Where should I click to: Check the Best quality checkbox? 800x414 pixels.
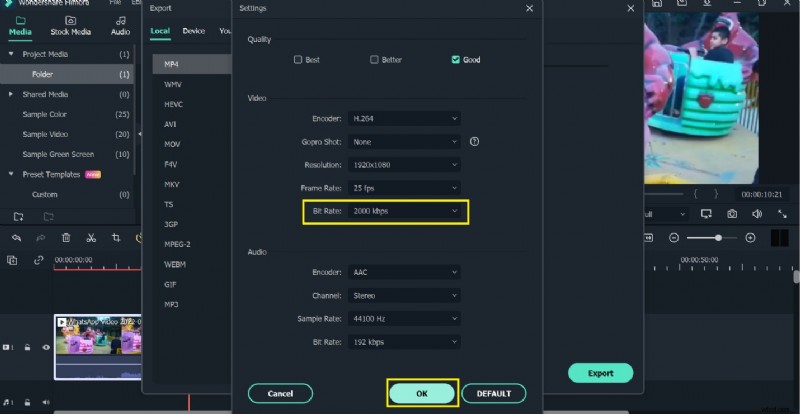click(298, 60)
